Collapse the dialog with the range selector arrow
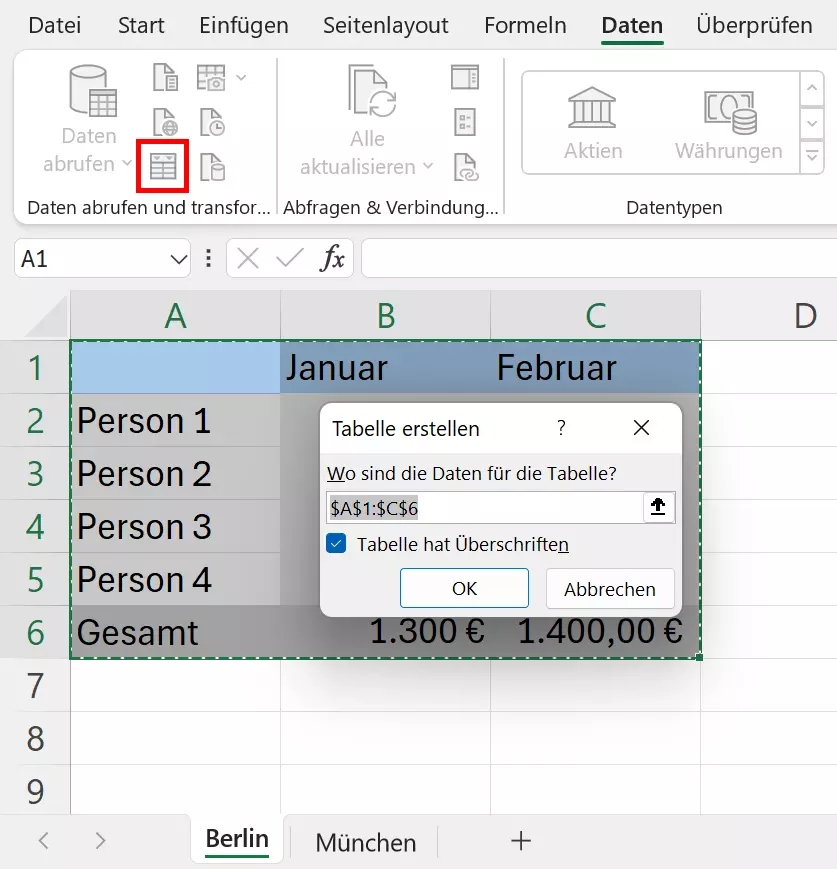The height and width of the screenshot is (869, 837). coord(658,506)
